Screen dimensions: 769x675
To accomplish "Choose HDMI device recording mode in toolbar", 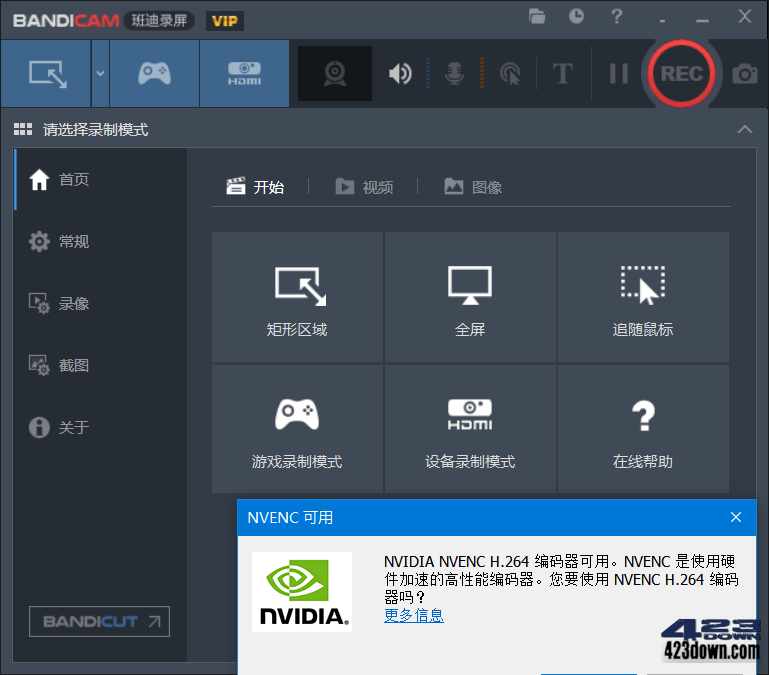I will pyautogui.click(x=244, y=74).
